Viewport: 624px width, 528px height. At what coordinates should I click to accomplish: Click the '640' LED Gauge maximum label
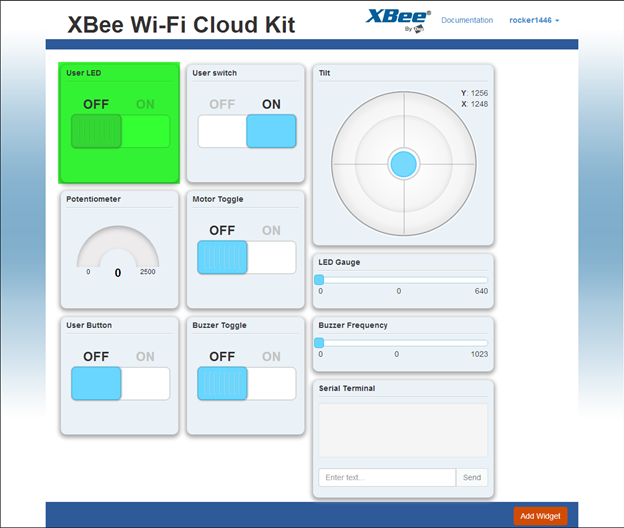(x=481, y=291)
